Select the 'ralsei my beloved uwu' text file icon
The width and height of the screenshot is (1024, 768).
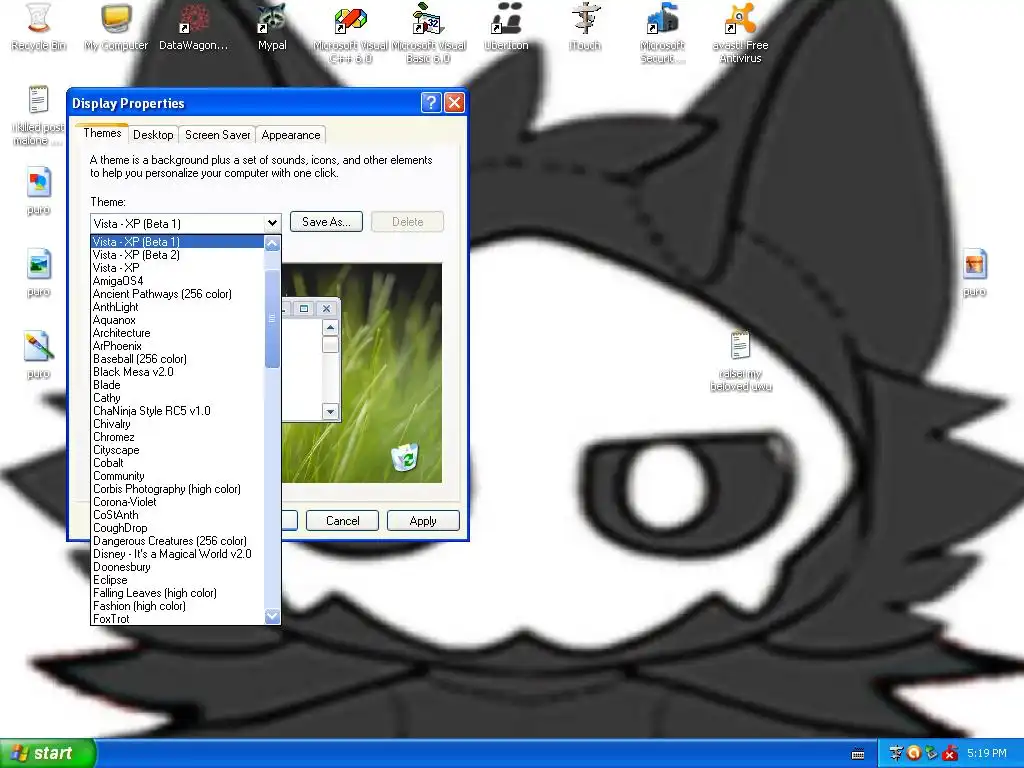click(x=740, y=345)
